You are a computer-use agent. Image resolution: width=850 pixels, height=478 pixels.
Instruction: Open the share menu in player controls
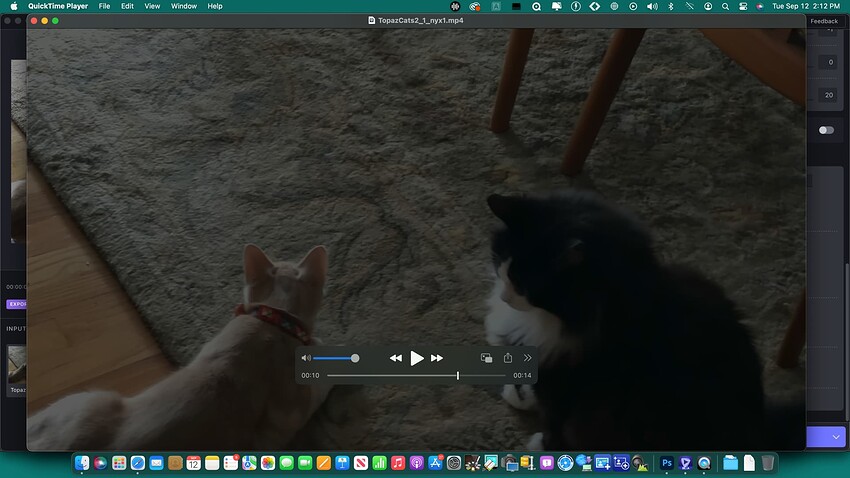[508, 358]
